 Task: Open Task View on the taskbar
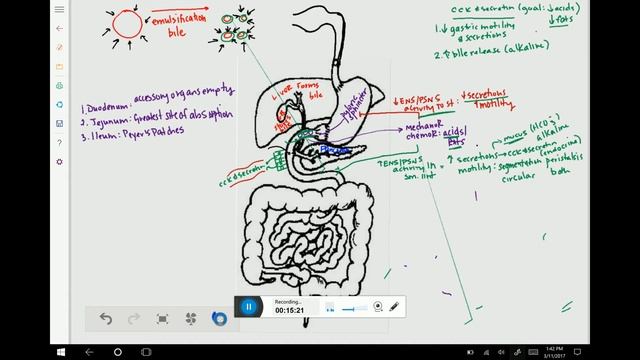pyautogui.click(x=146, y=352)
